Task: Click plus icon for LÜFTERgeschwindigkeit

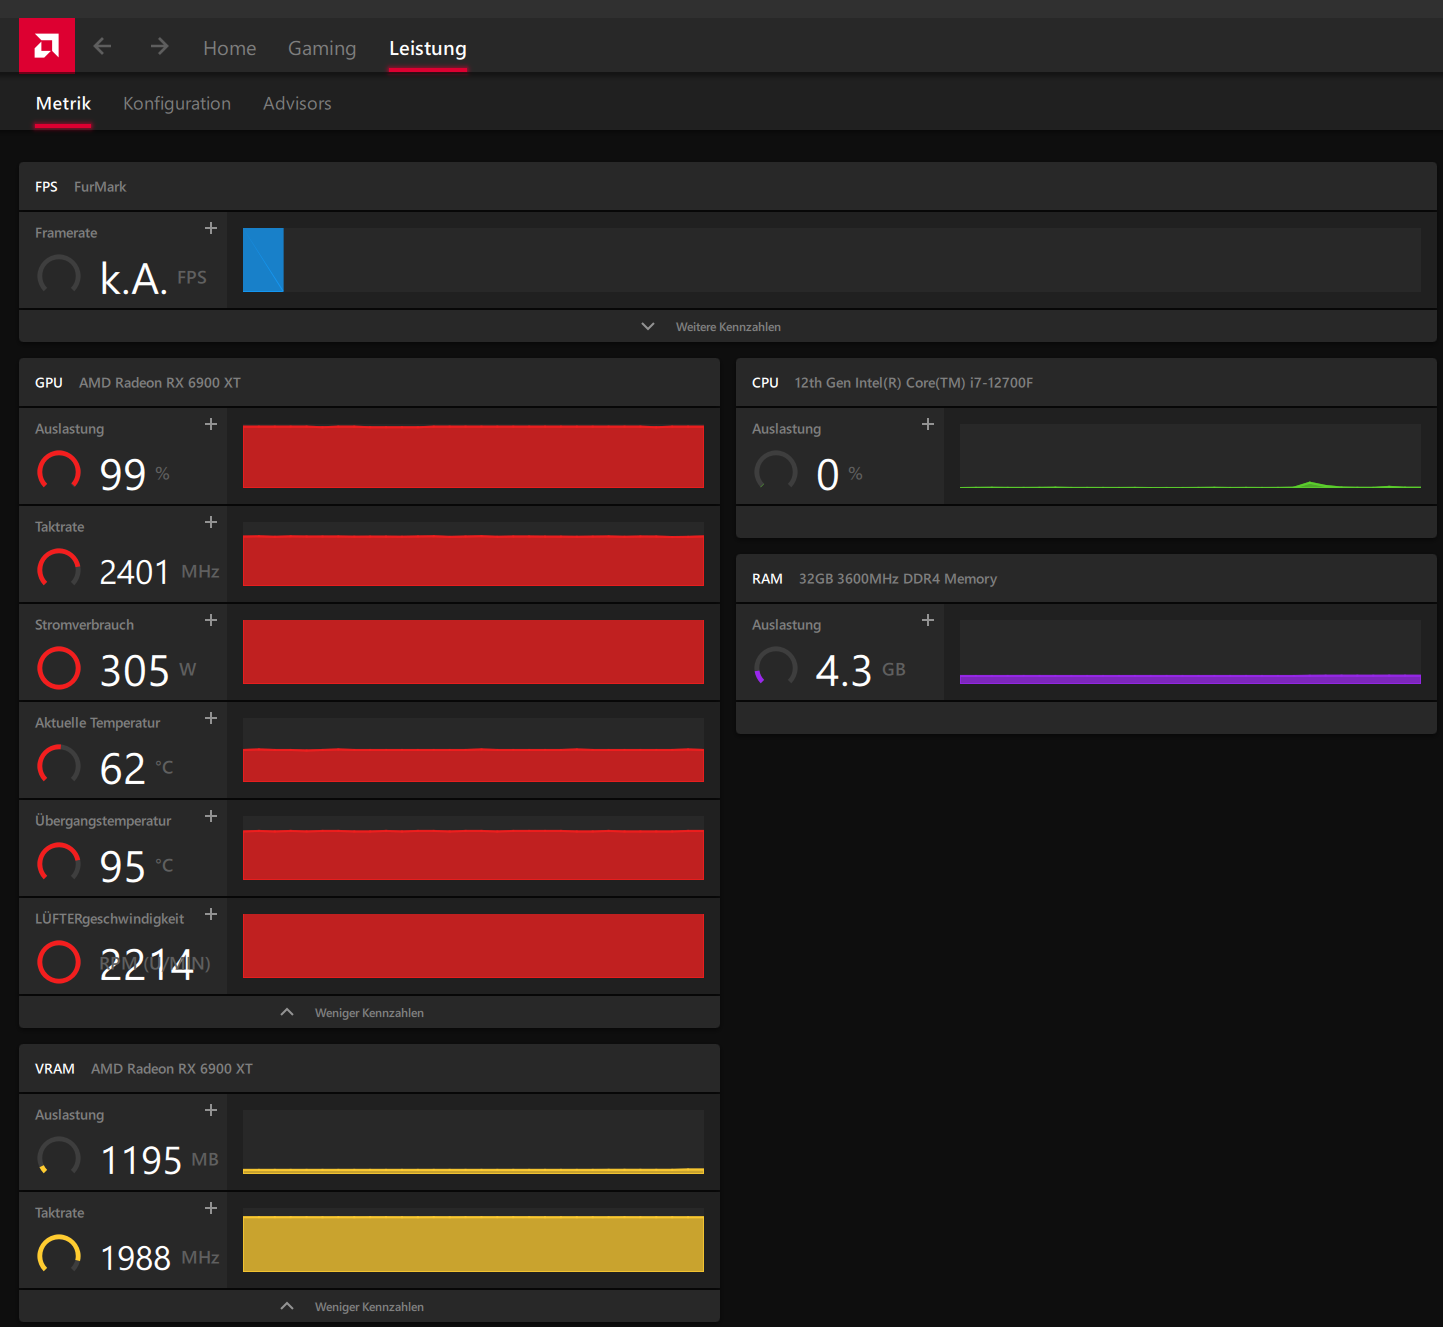Action: (211, 914)
